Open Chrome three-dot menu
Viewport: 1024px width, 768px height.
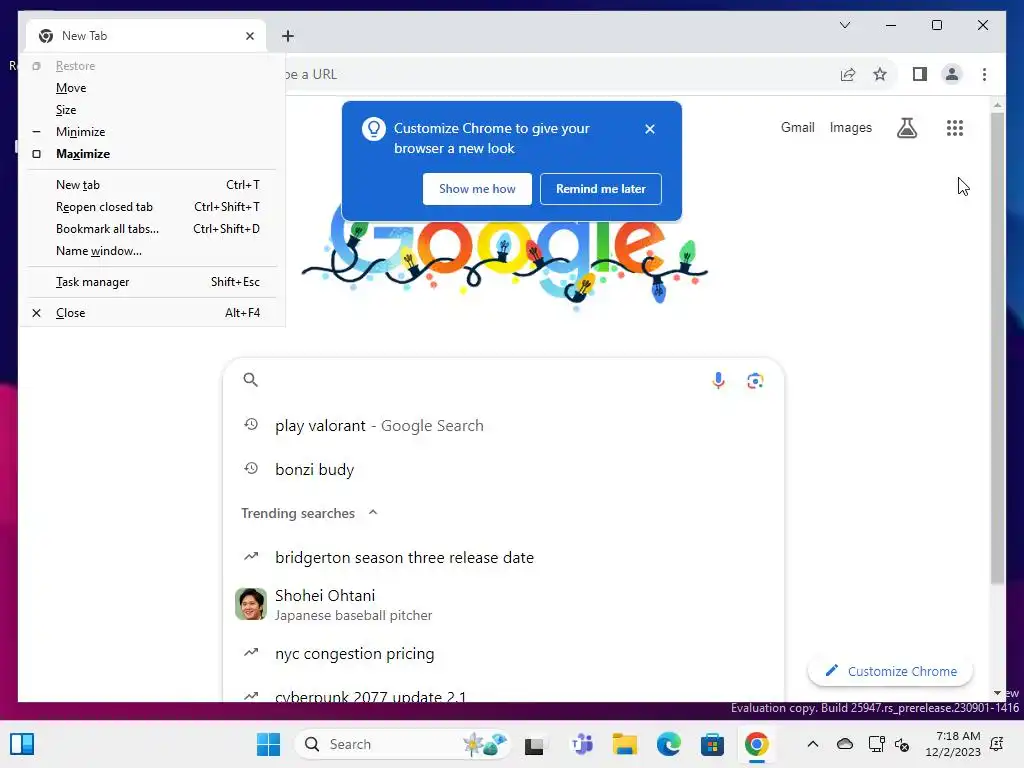(x=984, y=74)
